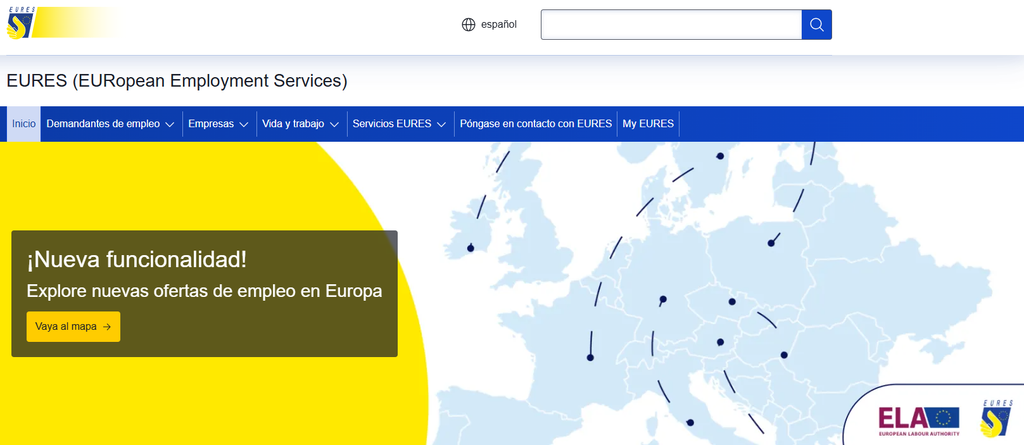
Task: Expand the Demandantes de empleo chevron
Action: [x=170, y=124]
